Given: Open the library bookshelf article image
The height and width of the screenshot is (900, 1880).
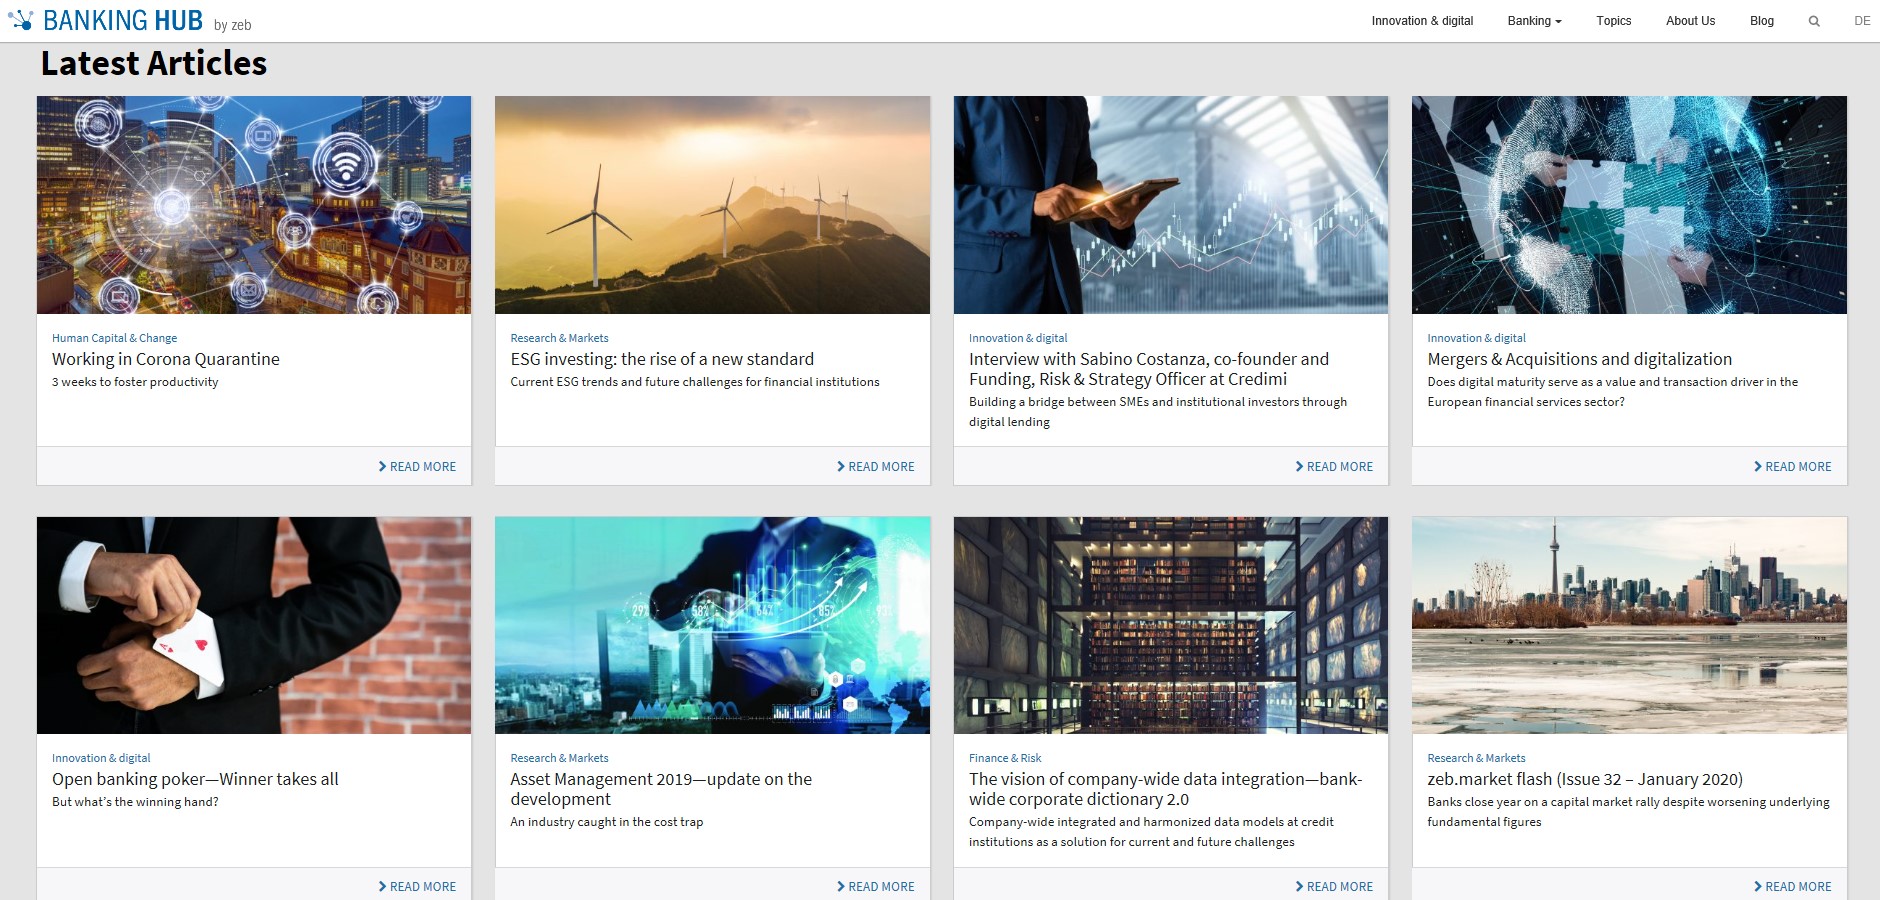Looking at the screenshot, I should pyautogui.click(x=1170, y=625).
